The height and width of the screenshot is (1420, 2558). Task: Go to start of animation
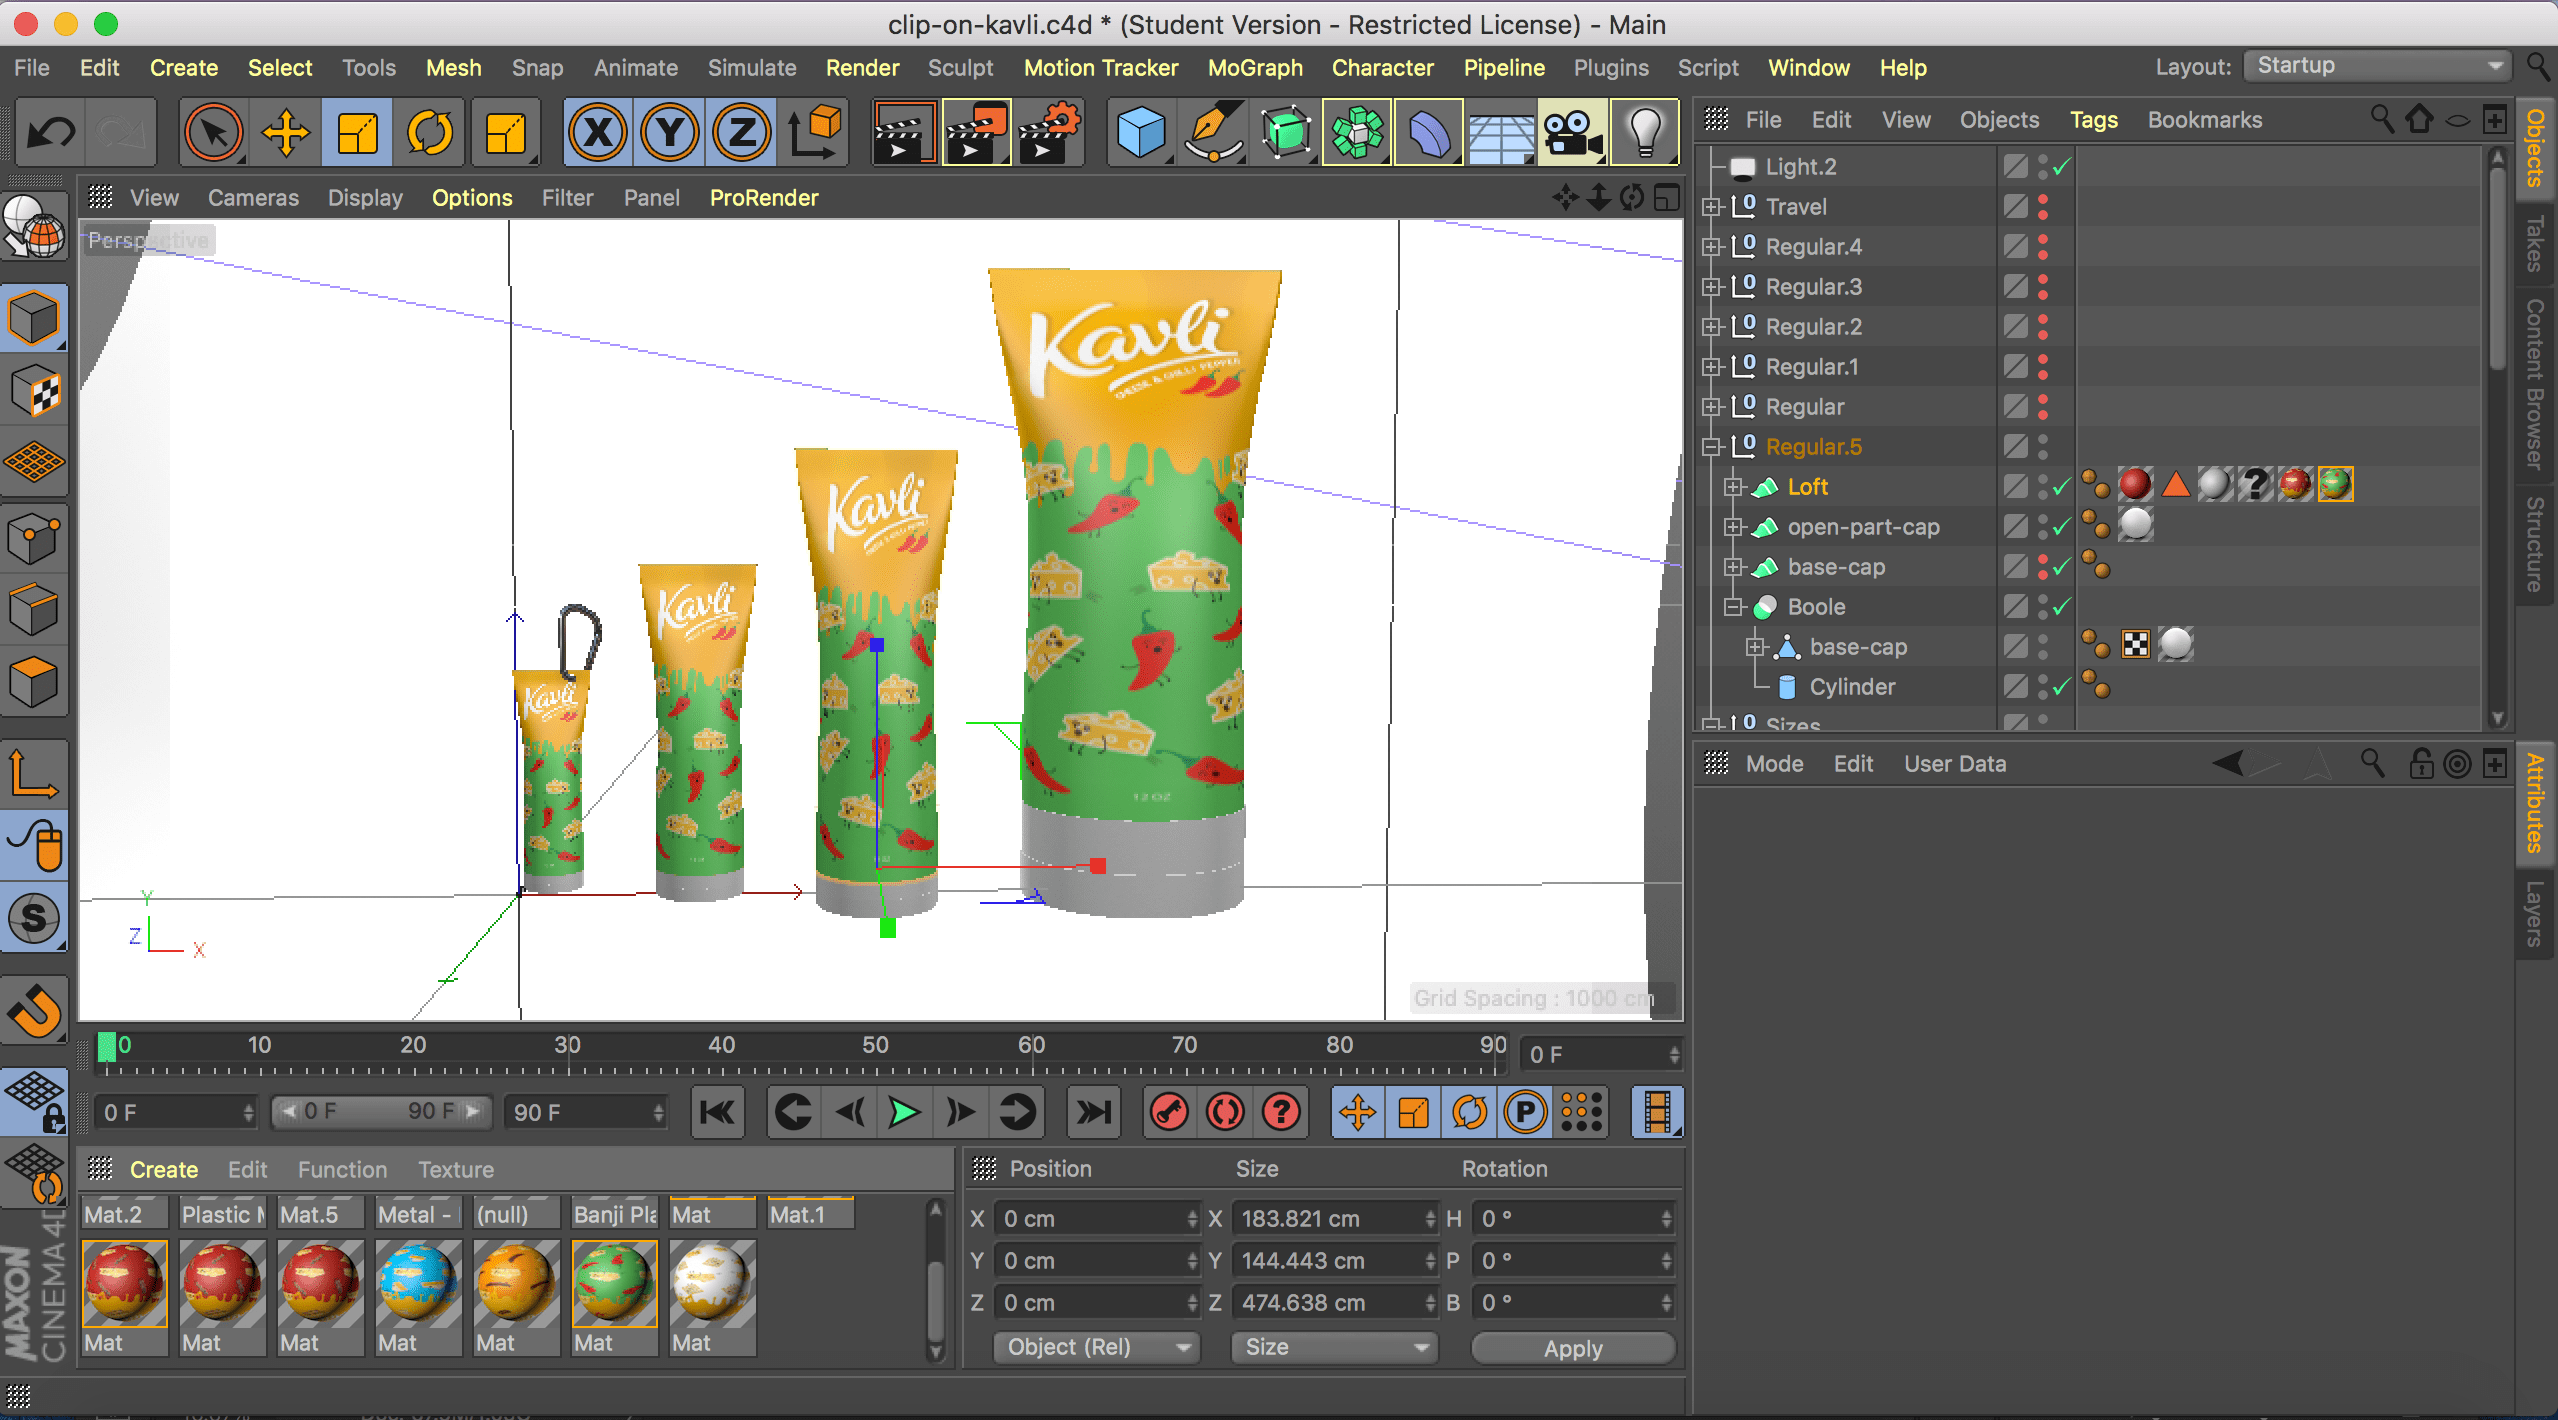point(717,1112)
